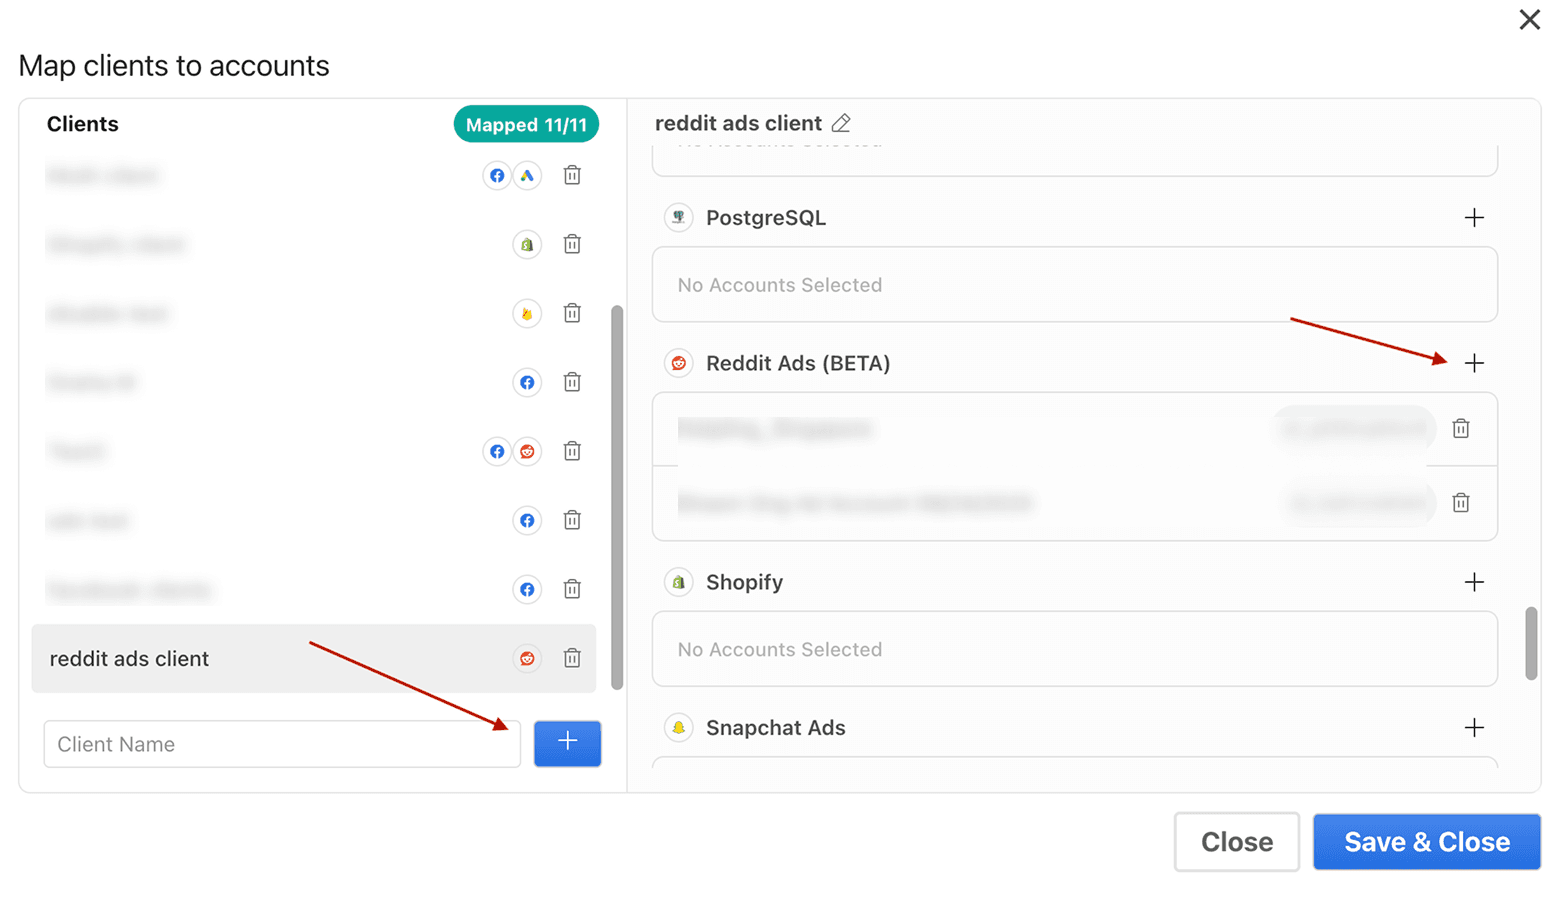Click the 'PostgreSQL' section label

pyautogui.click(x=766, y=218)
